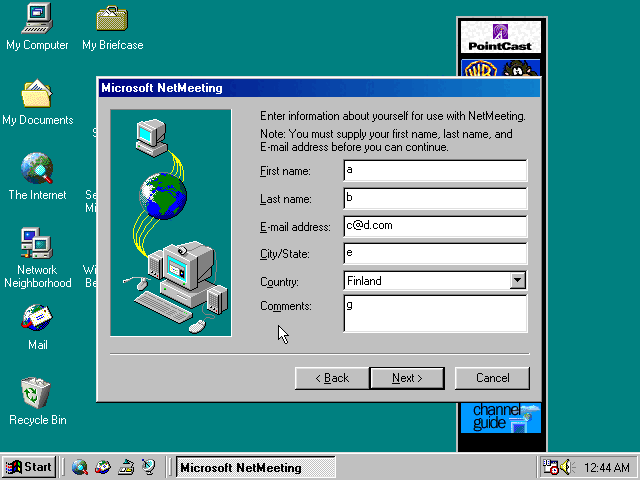Open the My Computer desktop icon
640x480 pixels.
coord(37,26)
